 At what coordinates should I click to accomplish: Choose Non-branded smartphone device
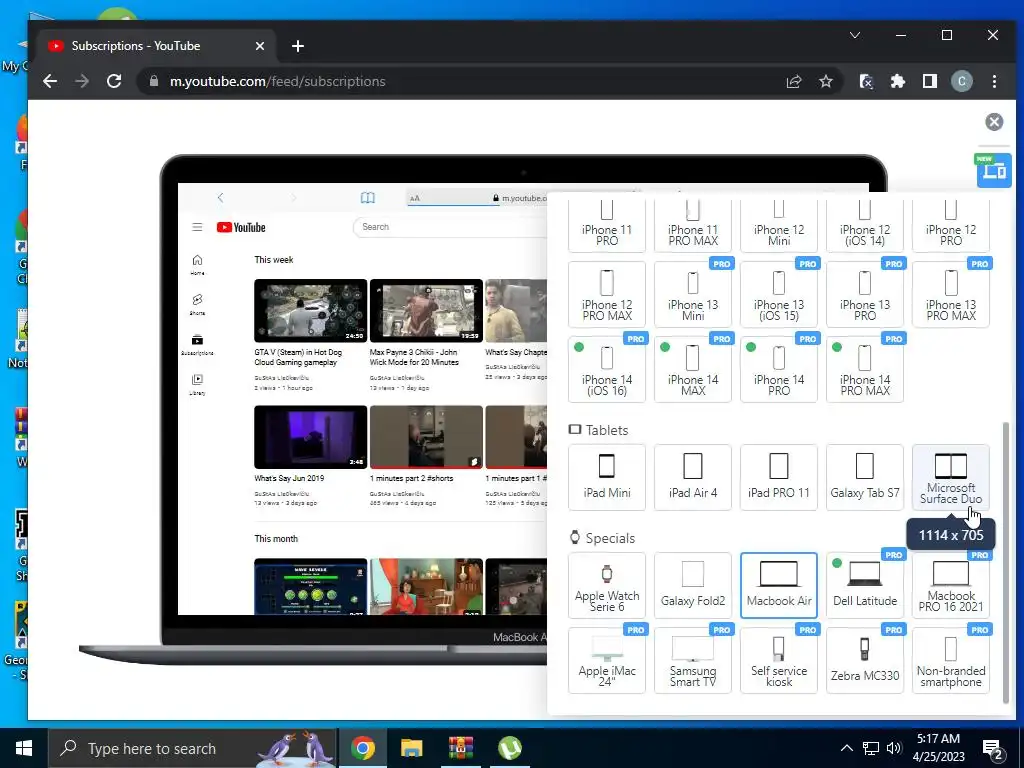tap(951, 660)
